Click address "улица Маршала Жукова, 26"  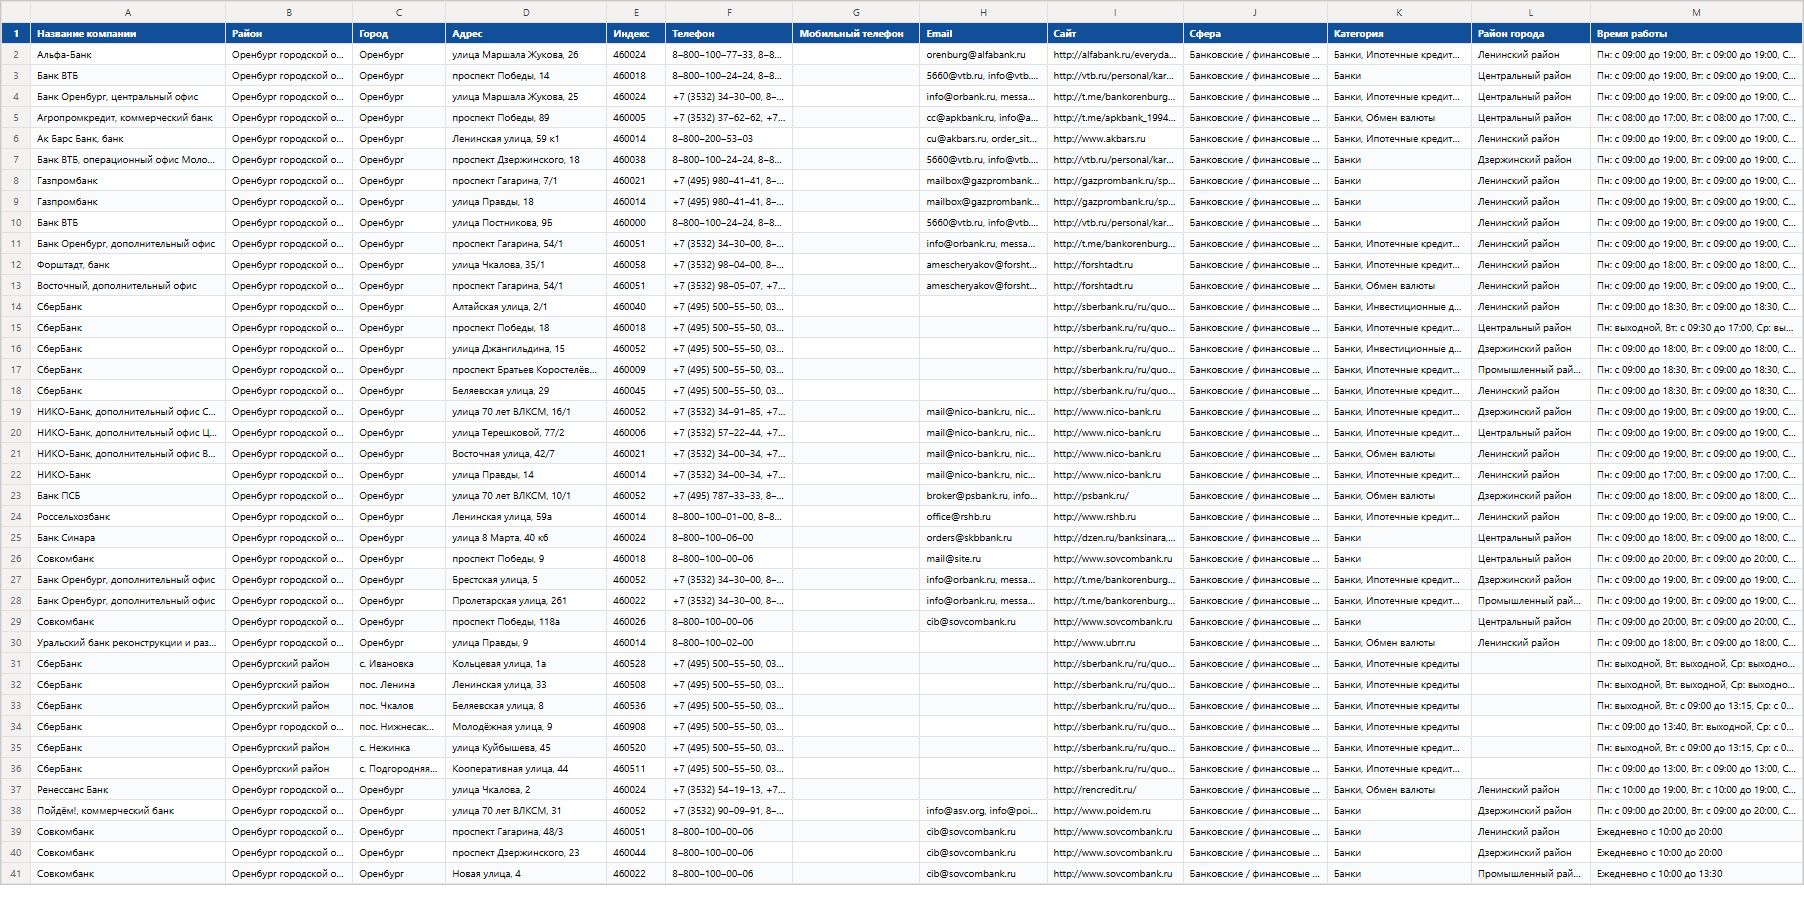(526, 55)
